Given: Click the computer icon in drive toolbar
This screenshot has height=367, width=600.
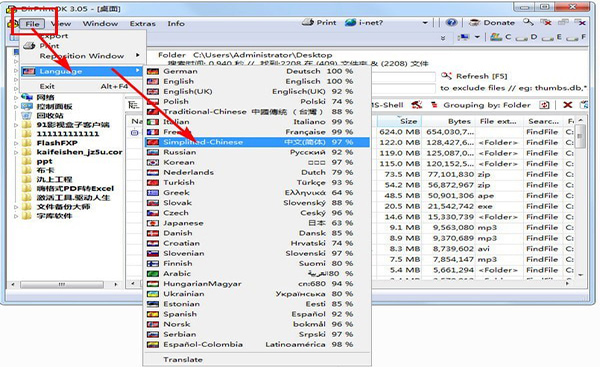Looking at the screenshot, I should click(463, 37).
